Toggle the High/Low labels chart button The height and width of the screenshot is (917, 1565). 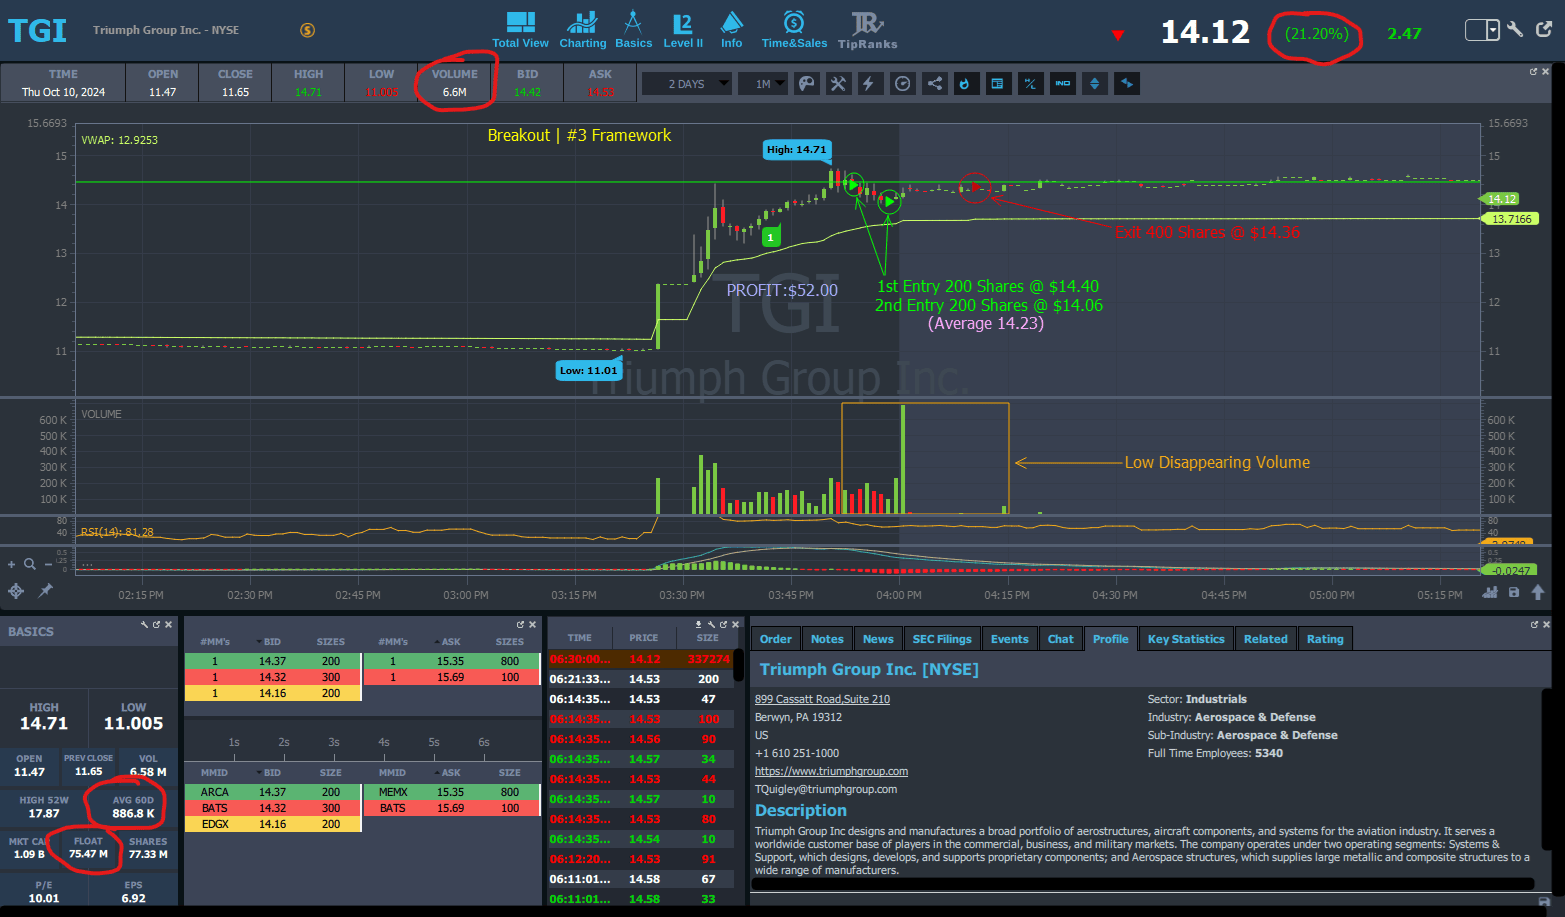click(1030, 84)
